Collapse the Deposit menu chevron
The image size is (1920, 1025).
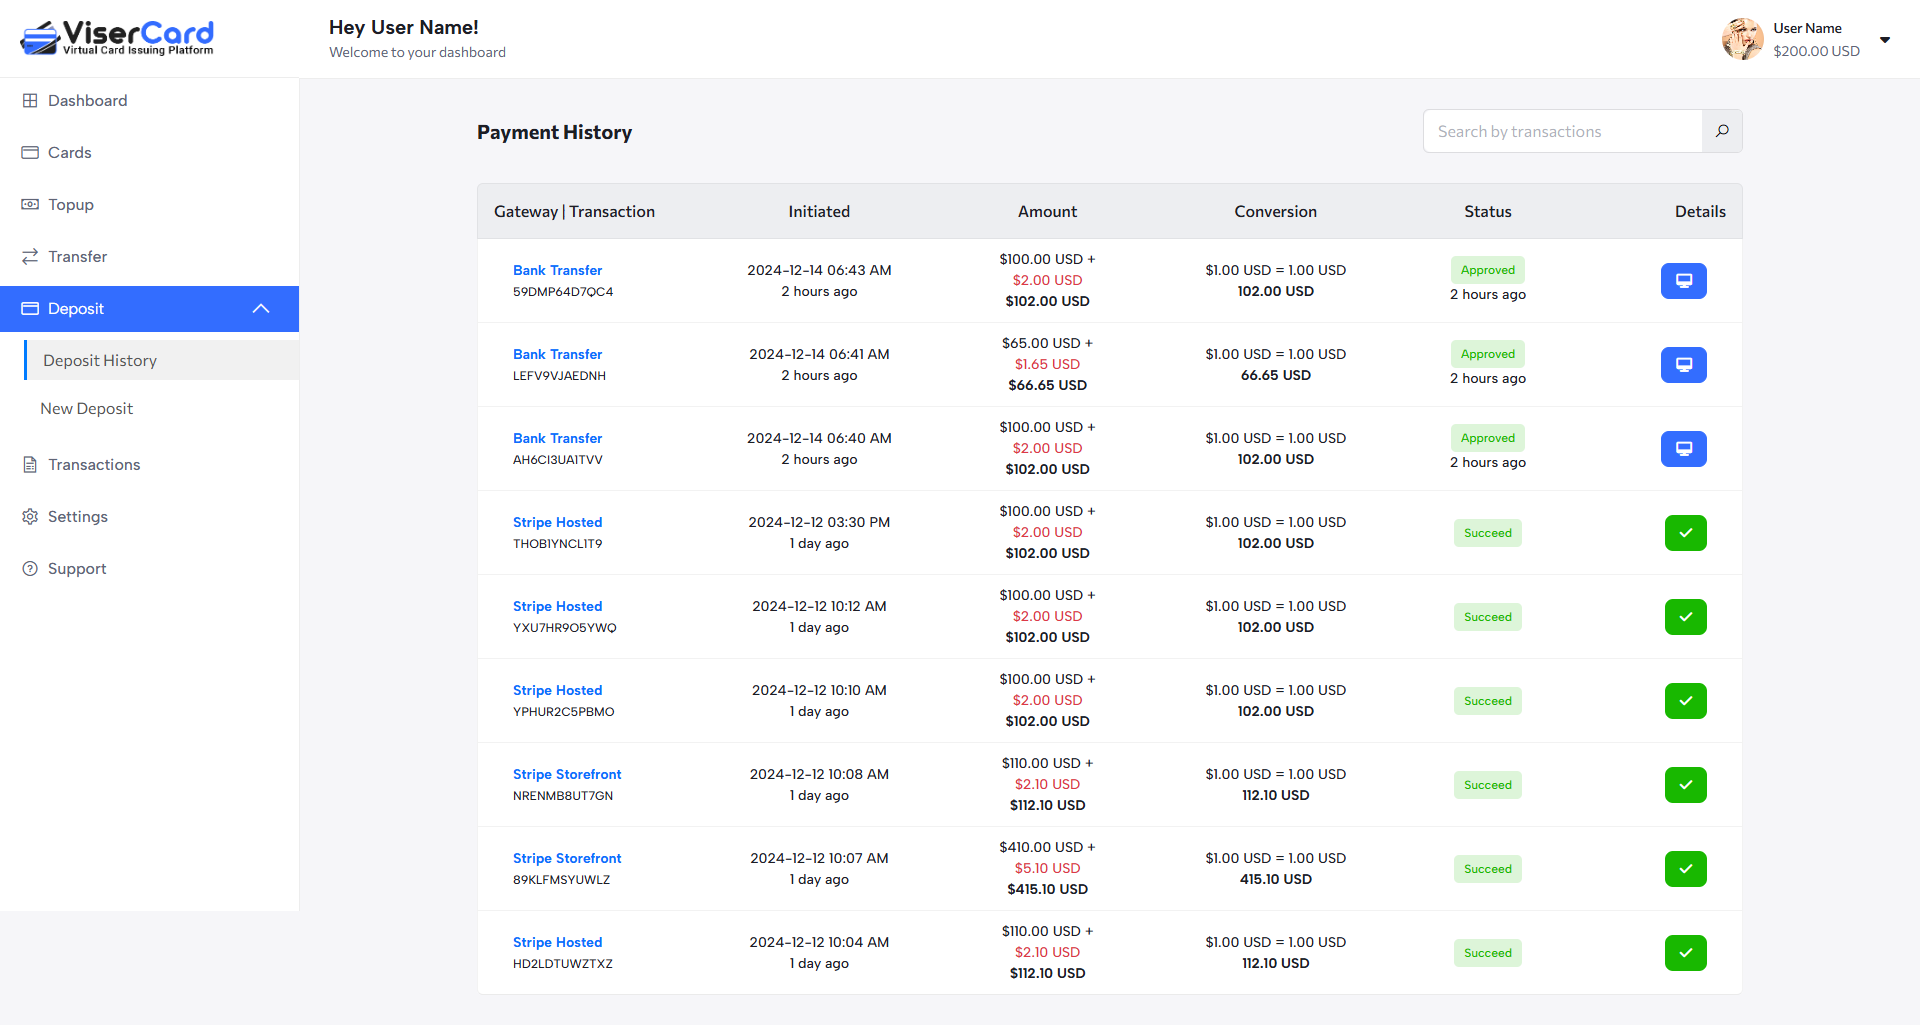(261, 309)
